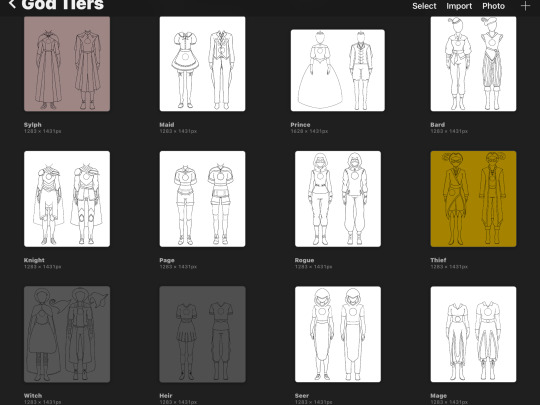Rename the artwork titled Page
Image resolution: width=540 pixels, height=405 pixels.
pos(167,260)
